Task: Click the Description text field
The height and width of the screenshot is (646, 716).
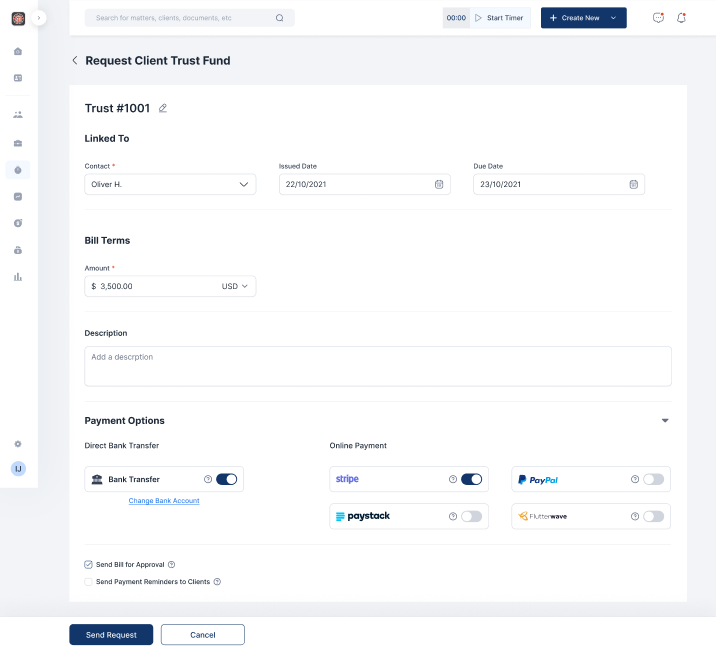Action: [377, 366]
